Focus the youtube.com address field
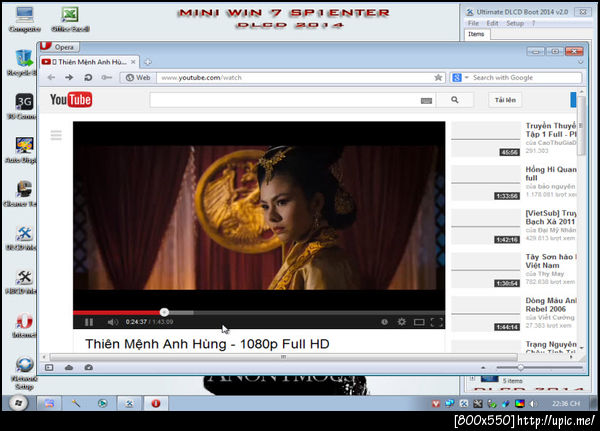This screenshot has width=600, height=431. [x=295, y=77]
